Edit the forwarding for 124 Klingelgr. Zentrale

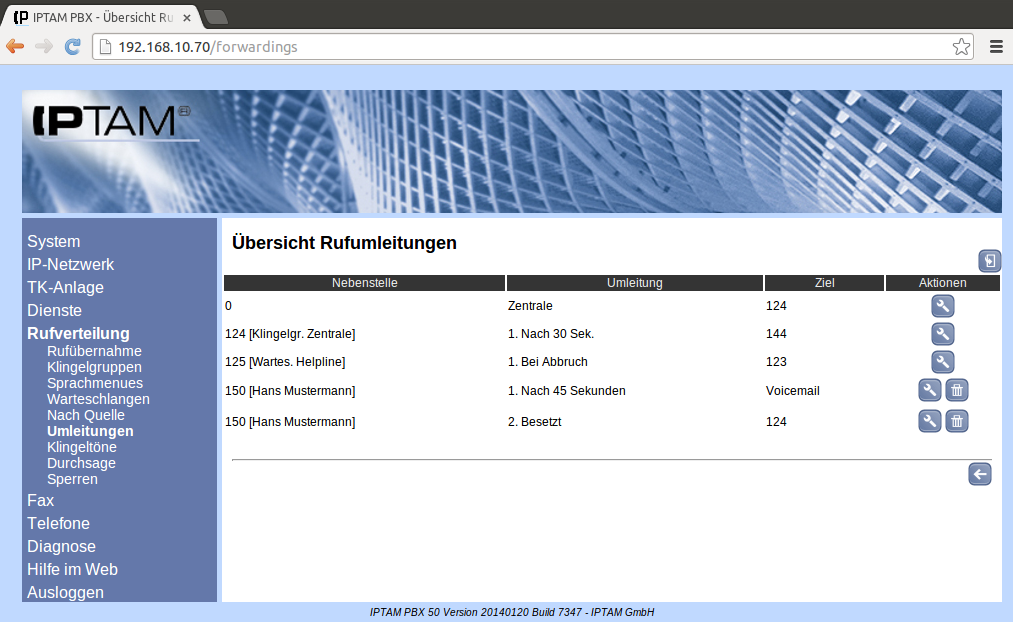pyautogui.click(x=942, y=334)
